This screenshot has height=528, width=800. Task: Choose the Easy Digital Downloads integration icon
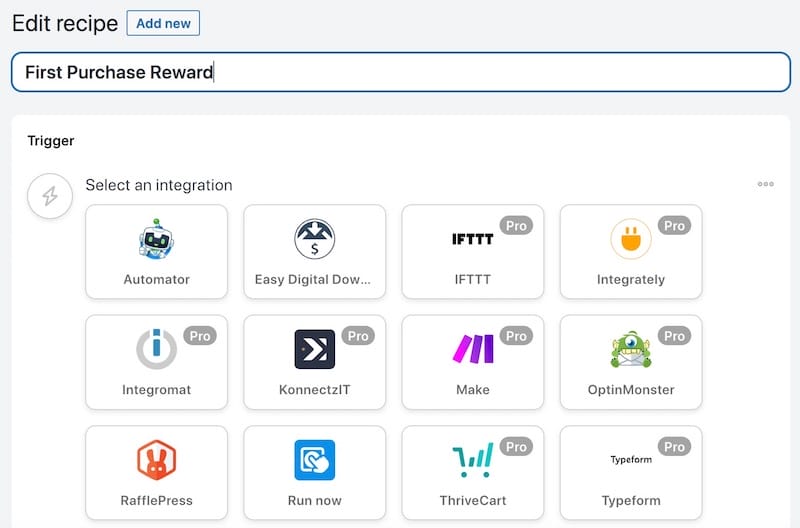pyautogui.click(x=314, y=240)
